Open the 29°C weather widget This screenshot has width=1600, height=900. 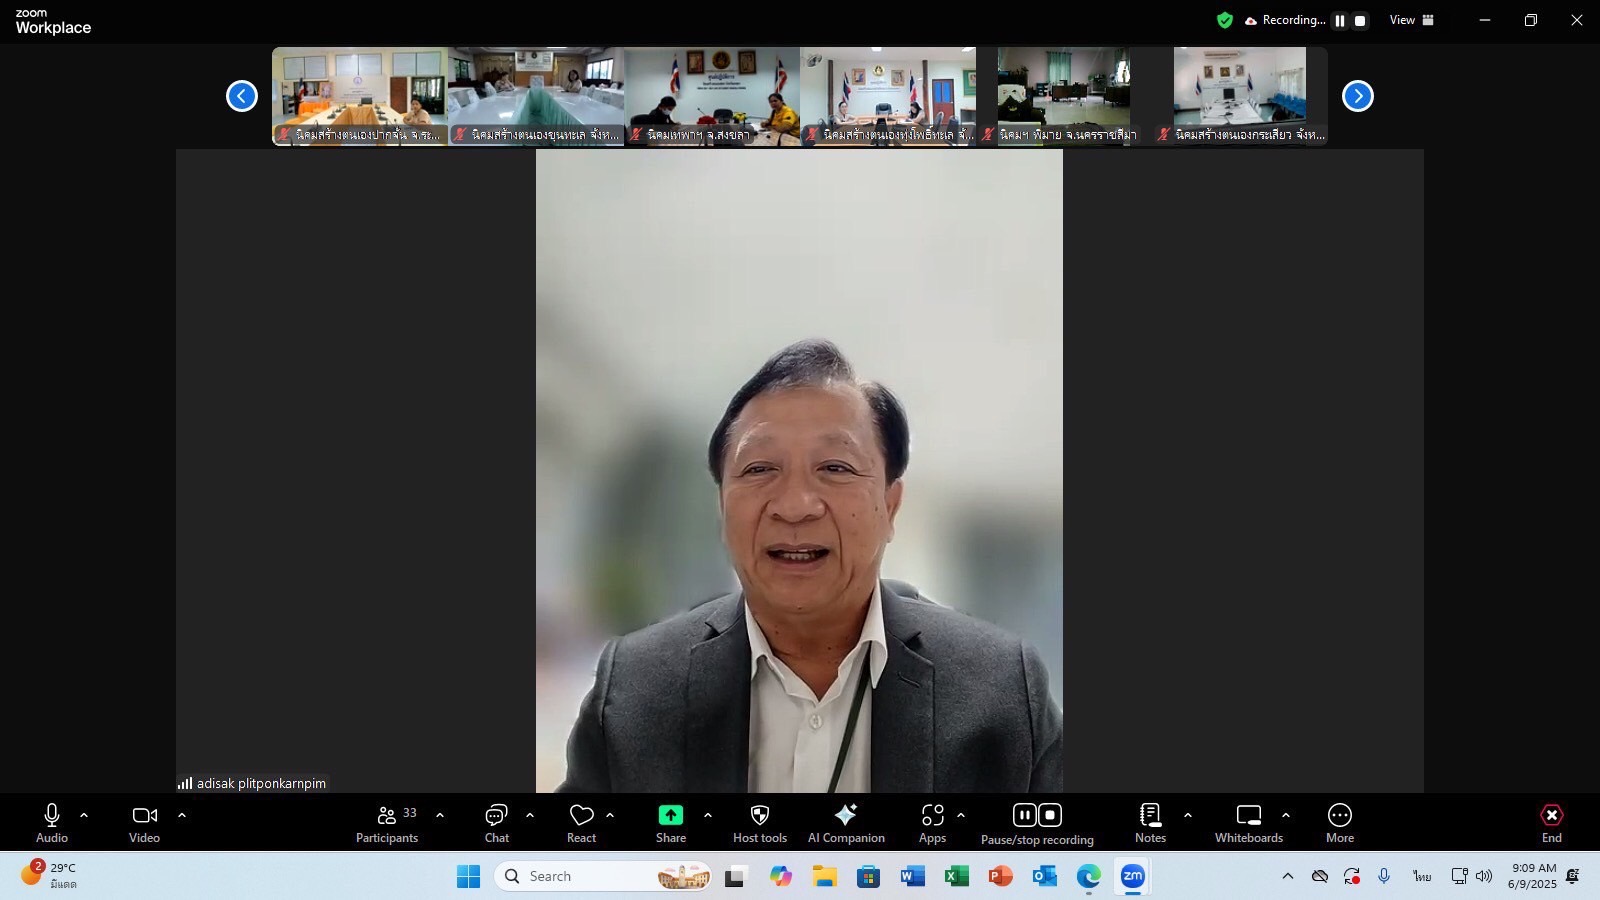[x=50, y=875]
